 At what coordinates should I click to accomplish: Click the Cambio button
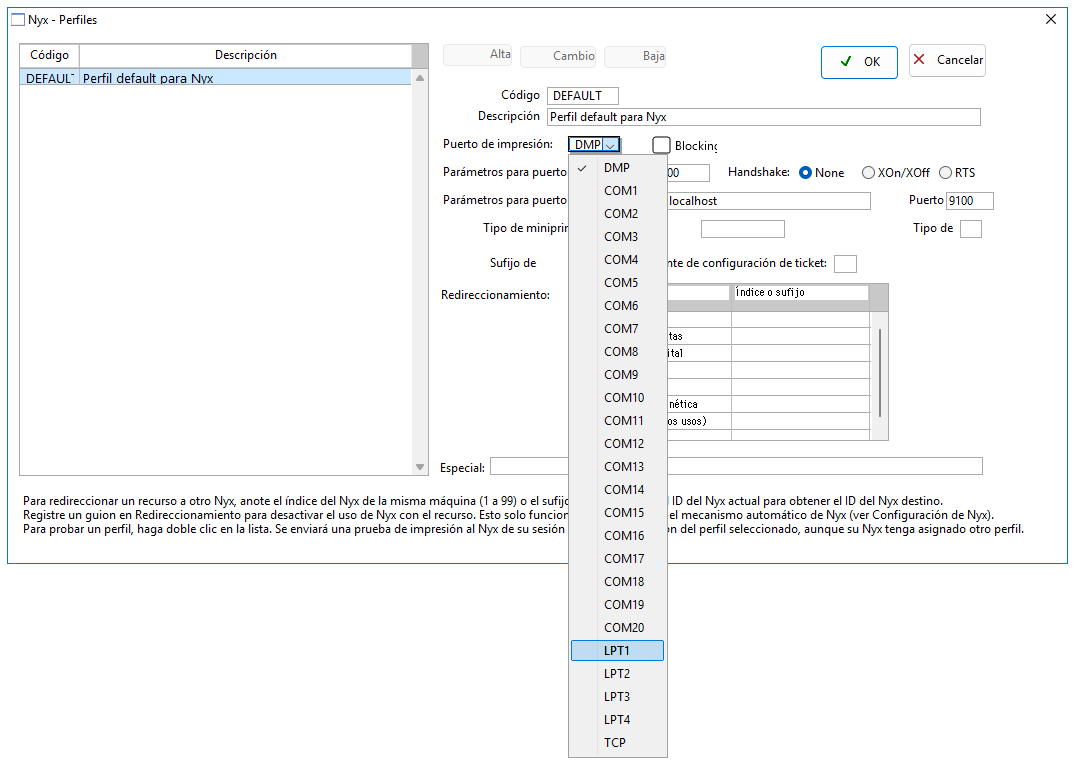(x=558, y=56)
